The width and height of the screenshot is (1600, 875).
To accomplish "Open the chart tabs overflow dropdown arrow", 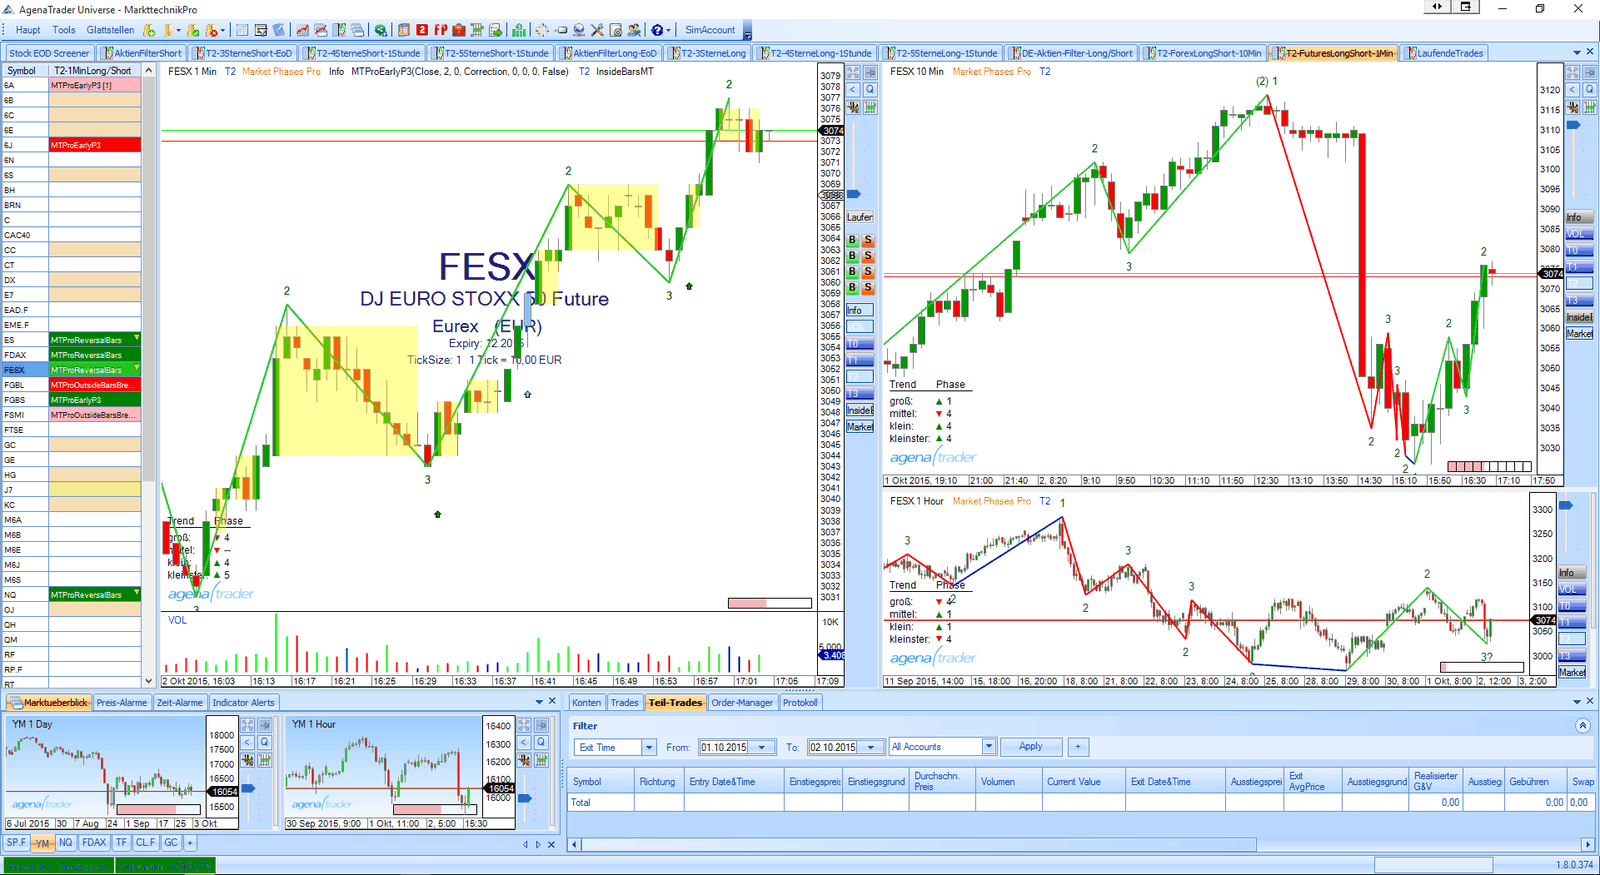I will [1576, 53].
